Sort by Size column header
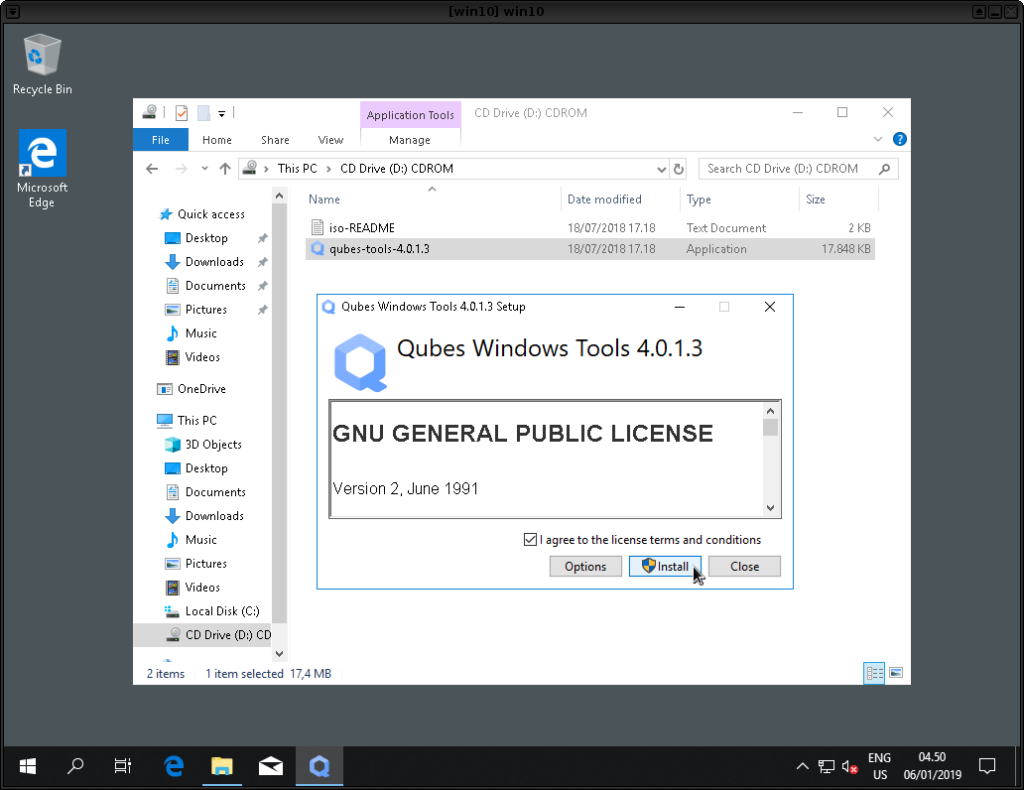1024x790 pixels. pyautogui.click(x=815, y=200)
